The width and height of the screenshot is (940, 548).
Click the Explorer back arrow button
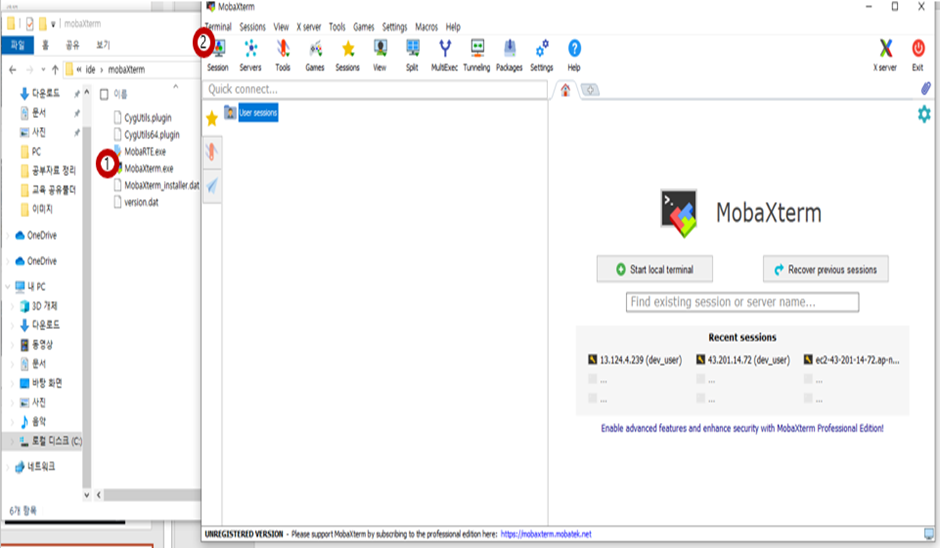(x=13, y=70)
